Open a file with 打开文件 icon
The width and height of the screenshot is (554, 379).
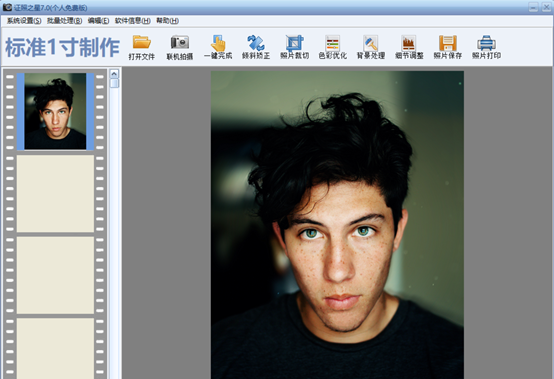(142, 47)
